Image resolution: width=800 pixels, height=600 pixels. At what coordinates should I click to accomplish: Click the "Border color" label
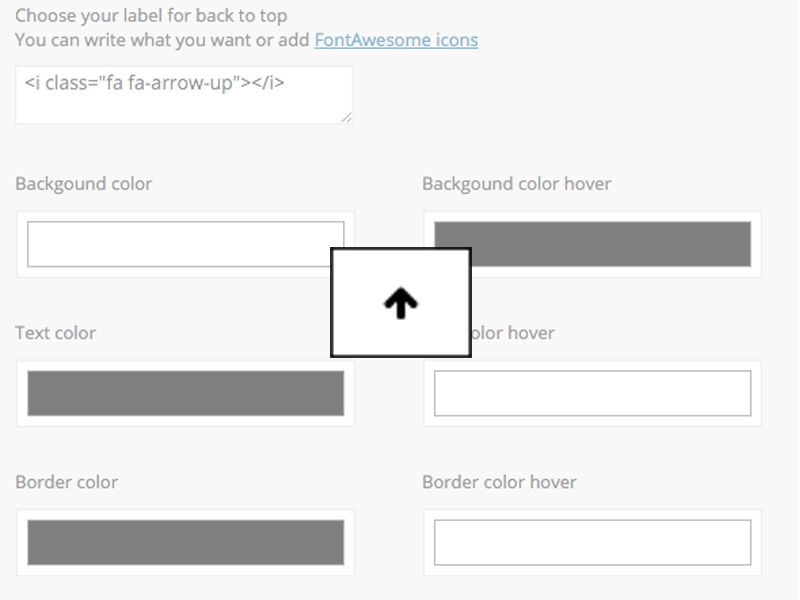pyautogui.click(x=67, y=482)
